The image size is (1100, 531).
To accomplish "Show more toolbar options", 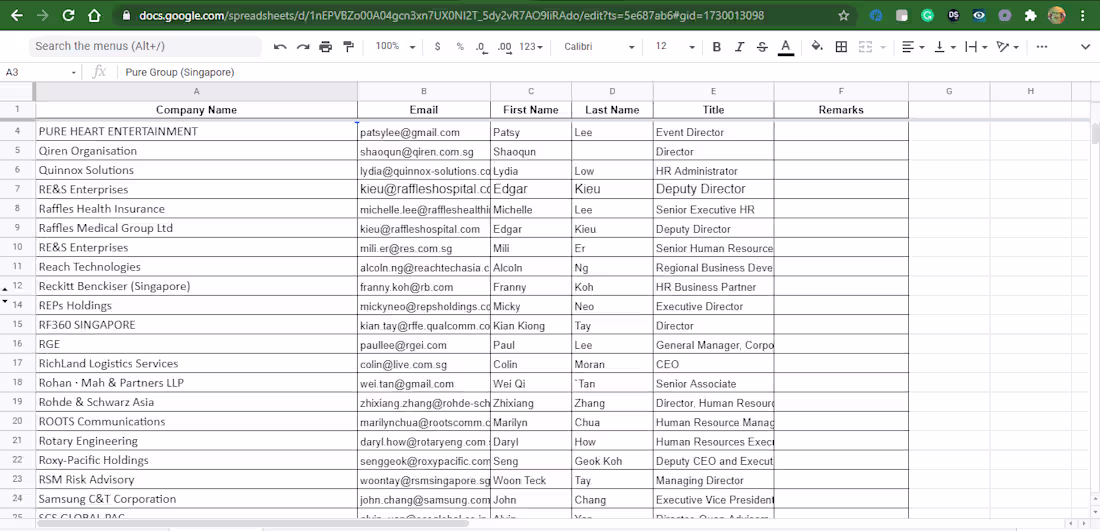I will pos(1042,46).
